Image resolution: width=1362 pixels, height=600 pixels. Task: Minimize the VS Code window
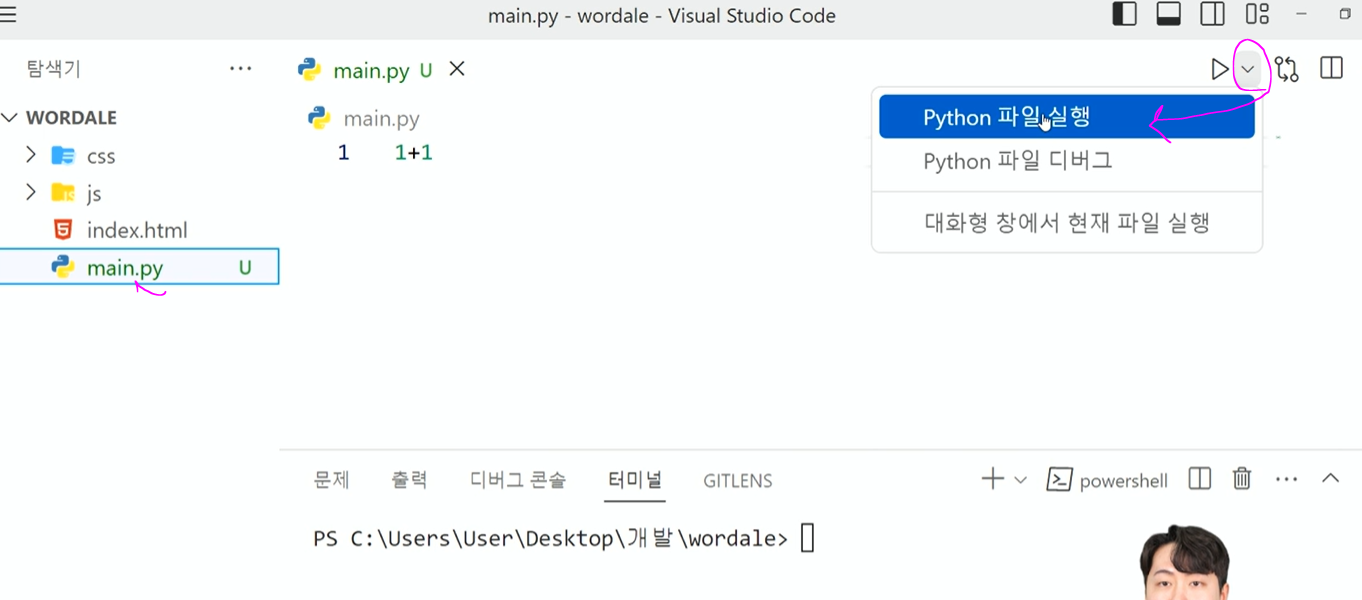tap(1301, 14)
